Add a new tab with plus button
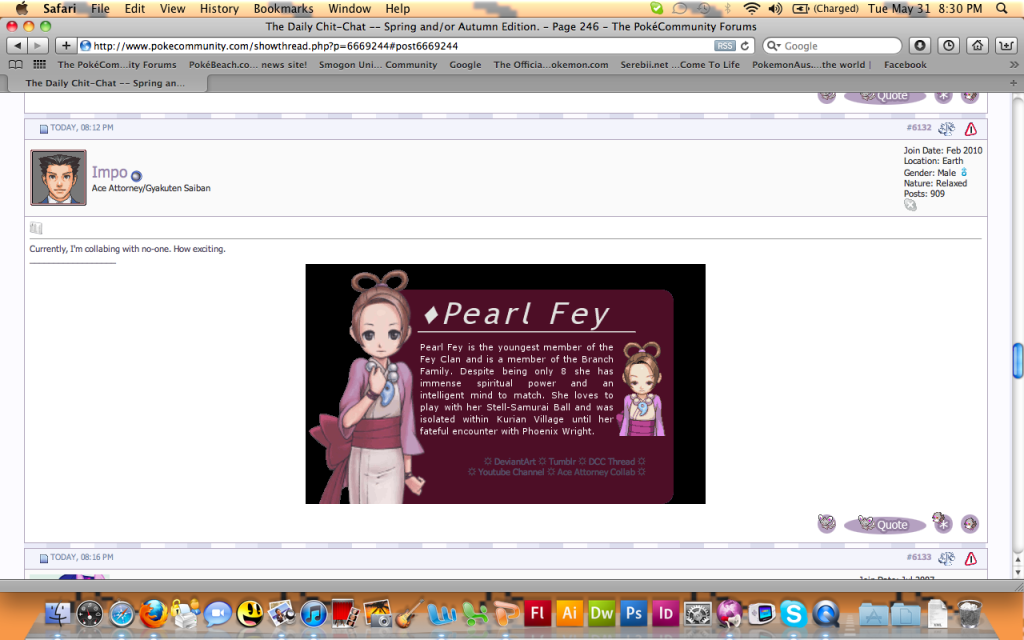 [x=1014, y=83]
